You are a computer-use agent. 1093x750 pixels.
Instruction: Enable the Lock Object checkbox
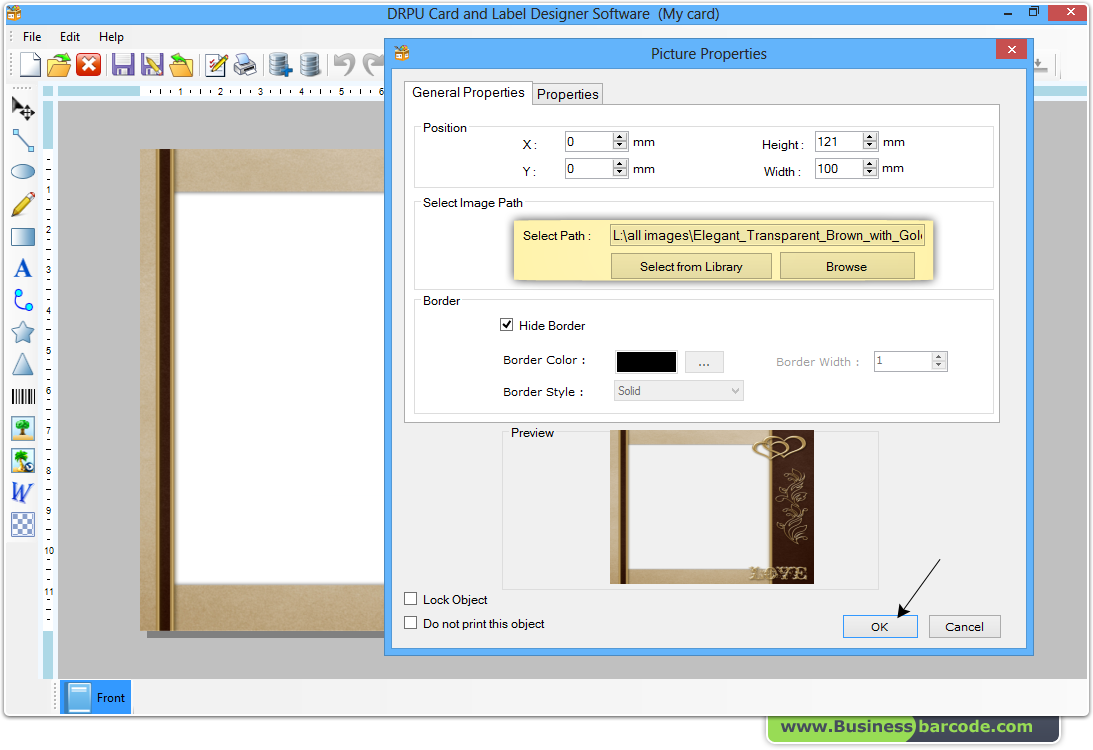pos(410,599)
